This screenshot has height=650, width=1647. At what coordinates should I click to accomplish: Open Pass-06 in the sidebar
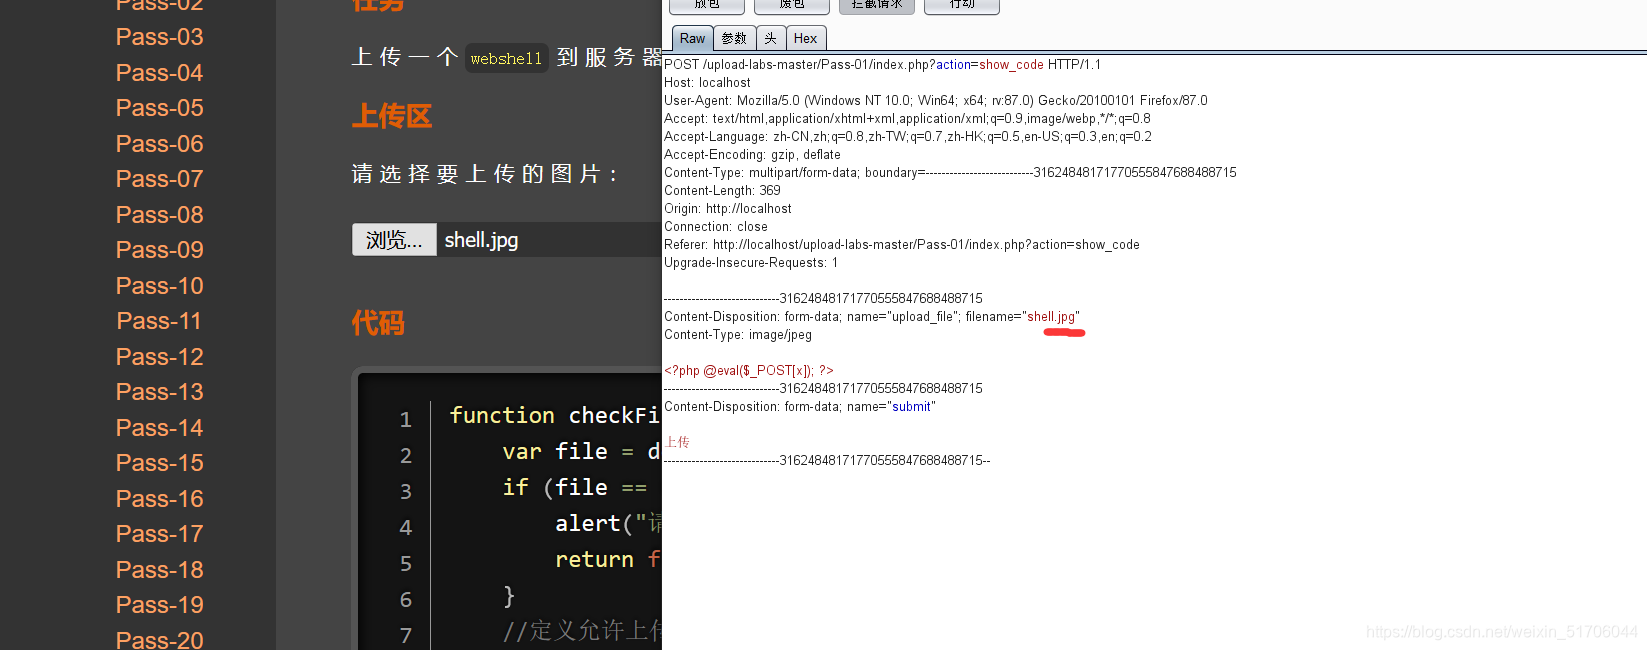point(159,144)
